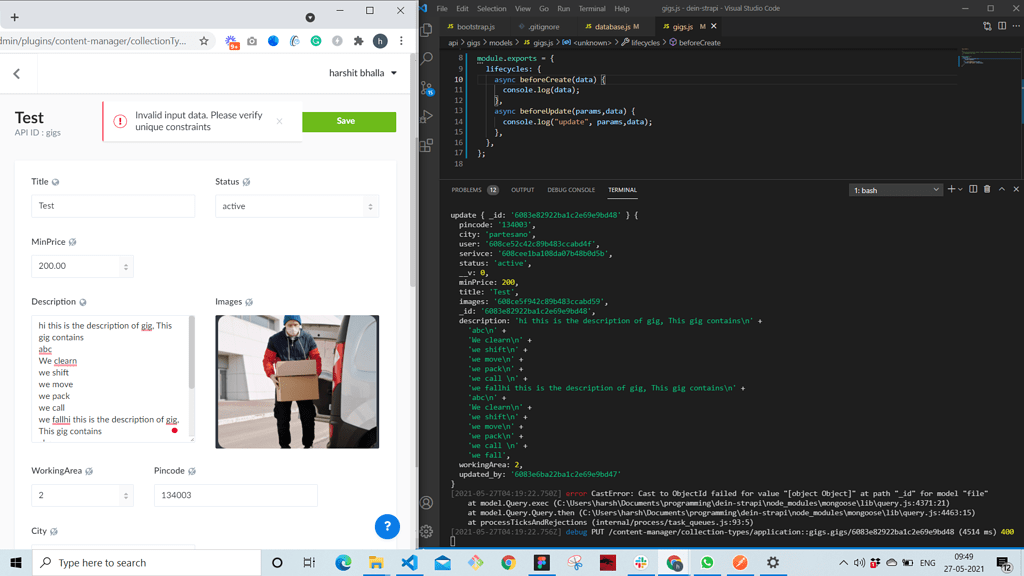Viewport: 1024px width, 576px height.
Task: Close the terminal panel
Action: (1016, 189)
